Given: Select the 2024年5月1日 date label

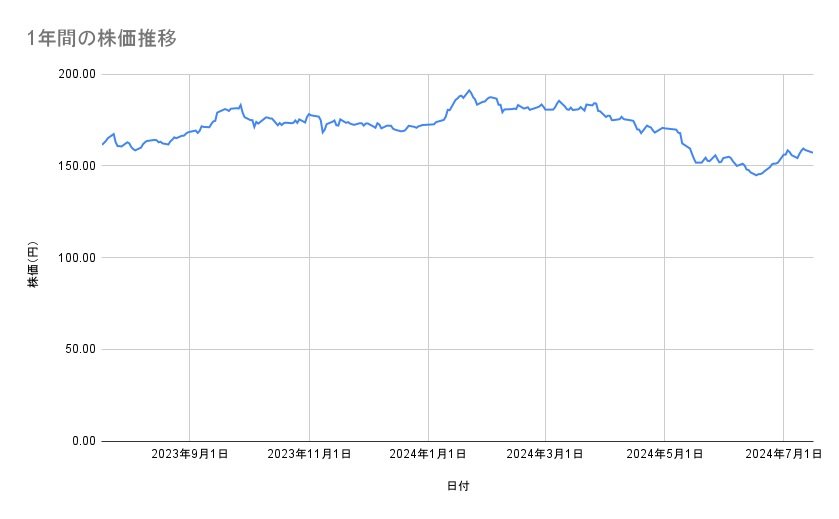Looking at the screenshot, I should 664,454.
